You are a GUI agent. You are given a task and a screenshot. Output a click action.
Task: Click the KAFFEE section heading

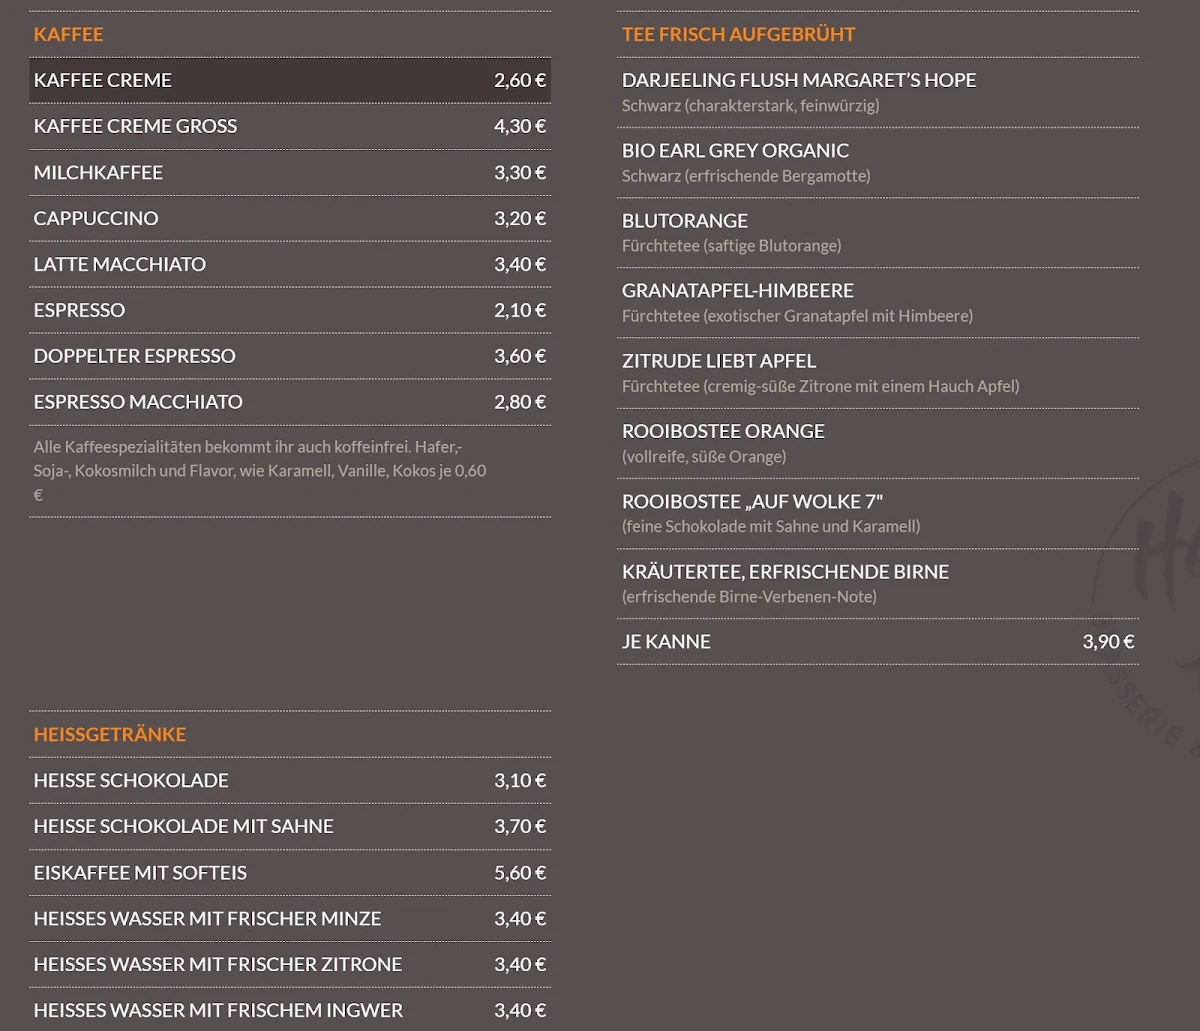pos(69,34)
